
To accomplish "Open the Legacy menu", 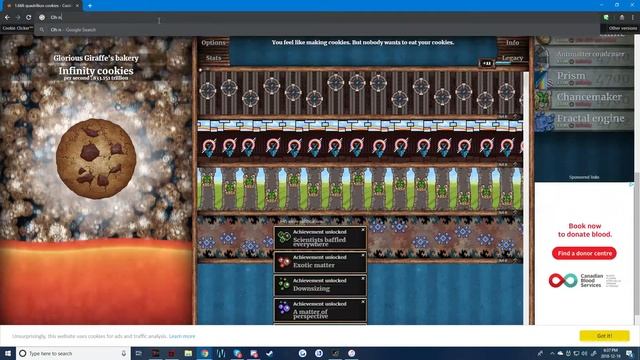I will (x=513, y=58).
